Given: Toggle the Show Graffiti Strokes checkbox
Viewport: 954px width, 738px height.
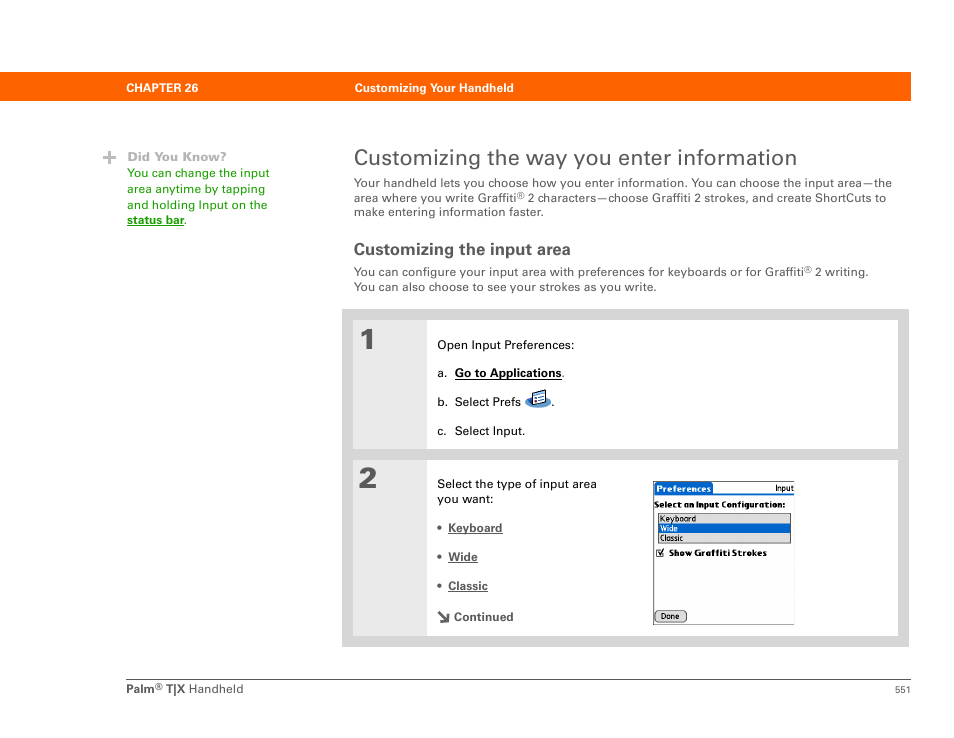Looking at the screenshot, I should point(660,553).
